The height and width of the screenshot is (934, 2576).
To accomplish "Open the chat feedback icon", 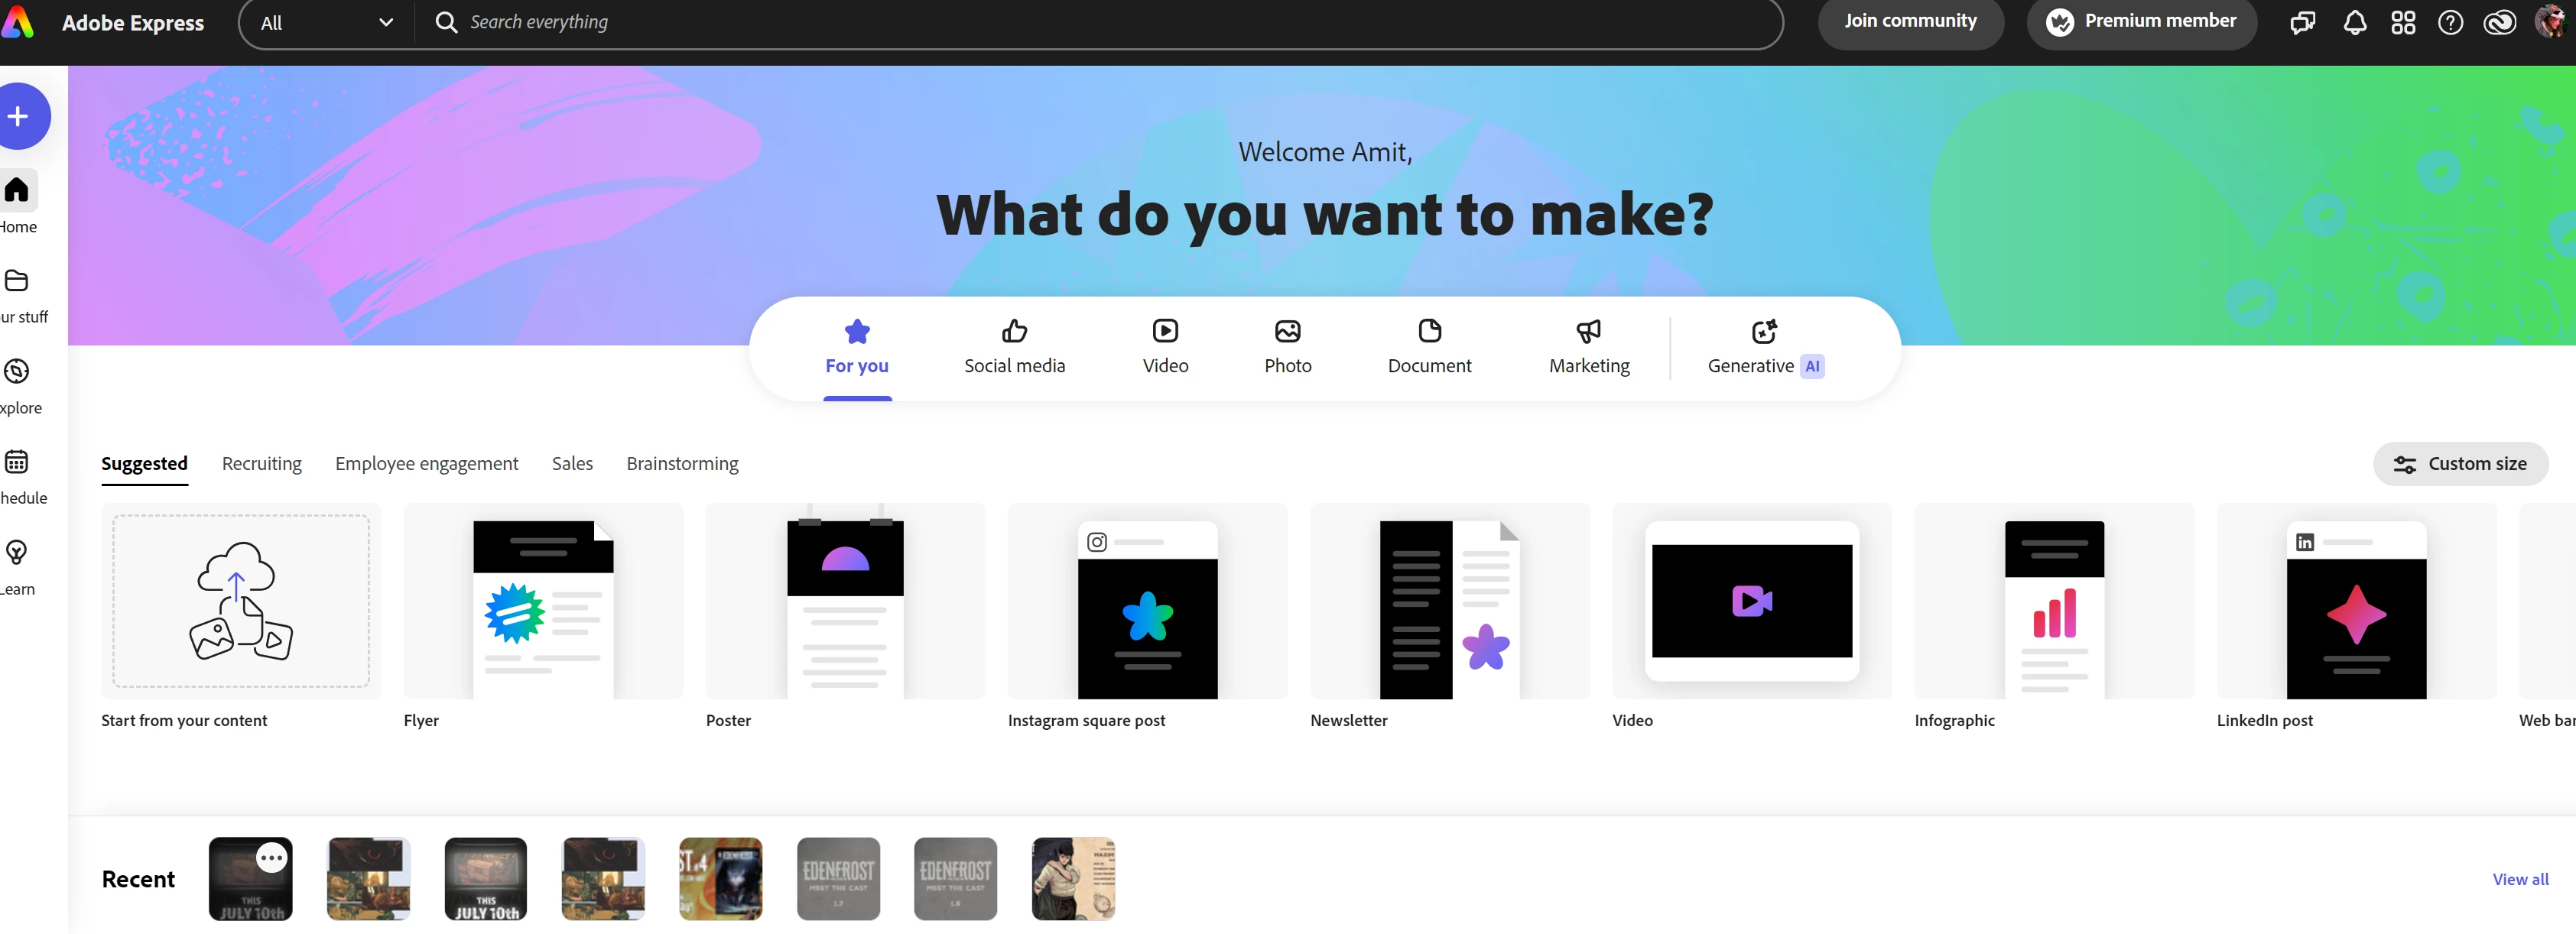I will (2302, 23).
